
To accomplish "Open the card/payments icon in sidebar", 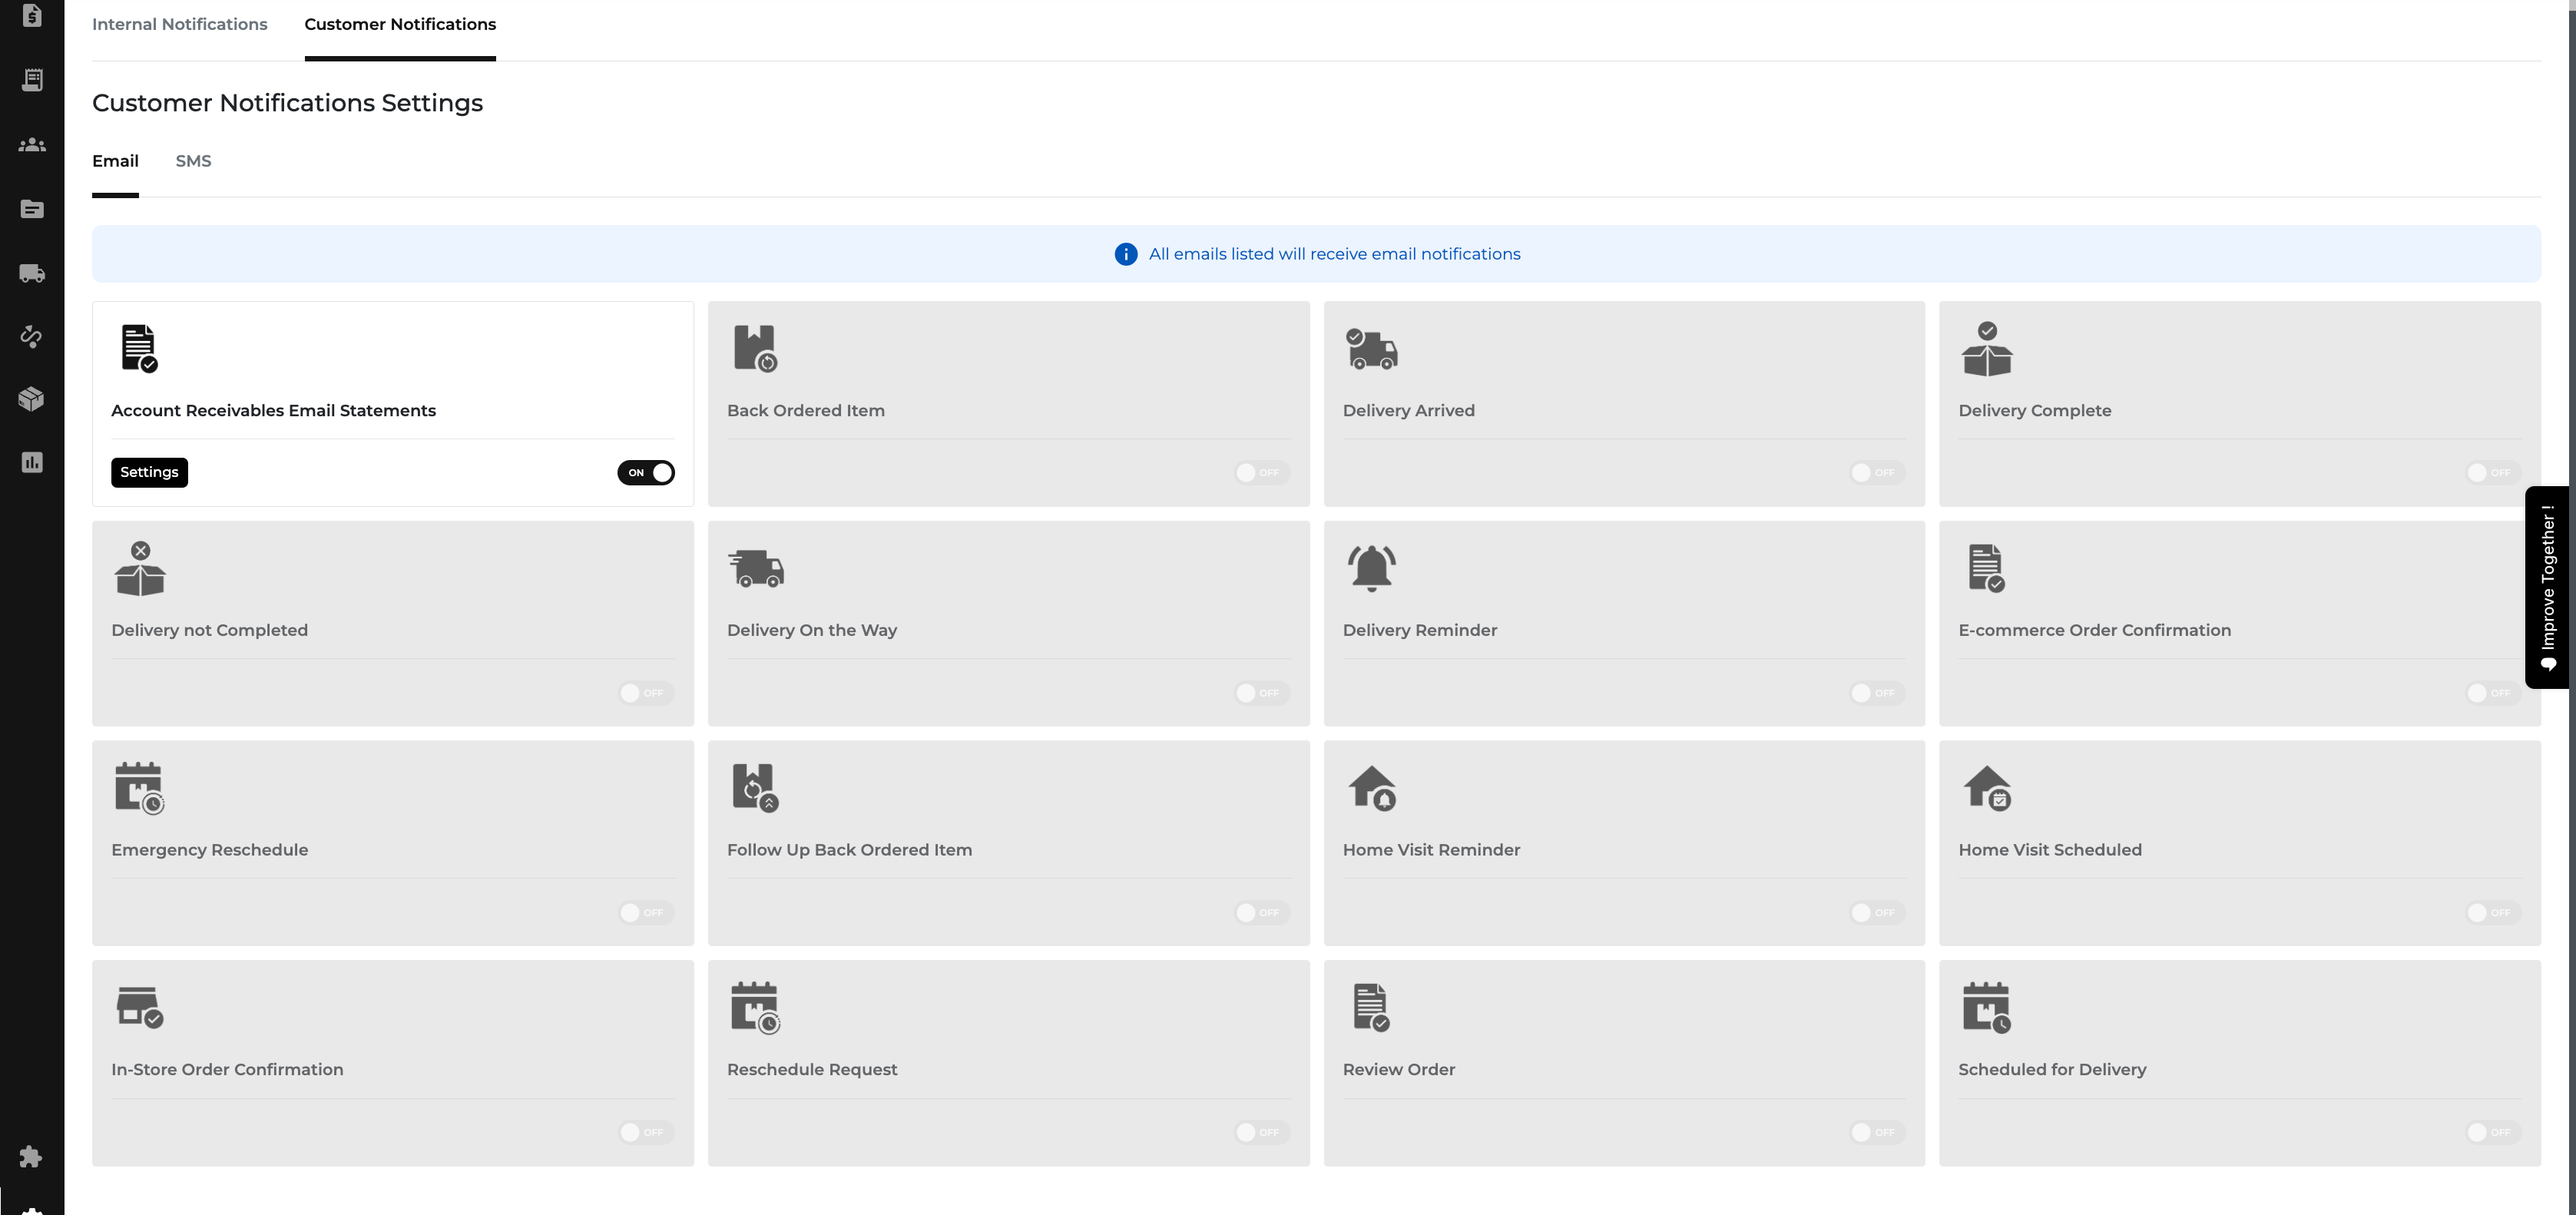I will (x=32, y=209).
